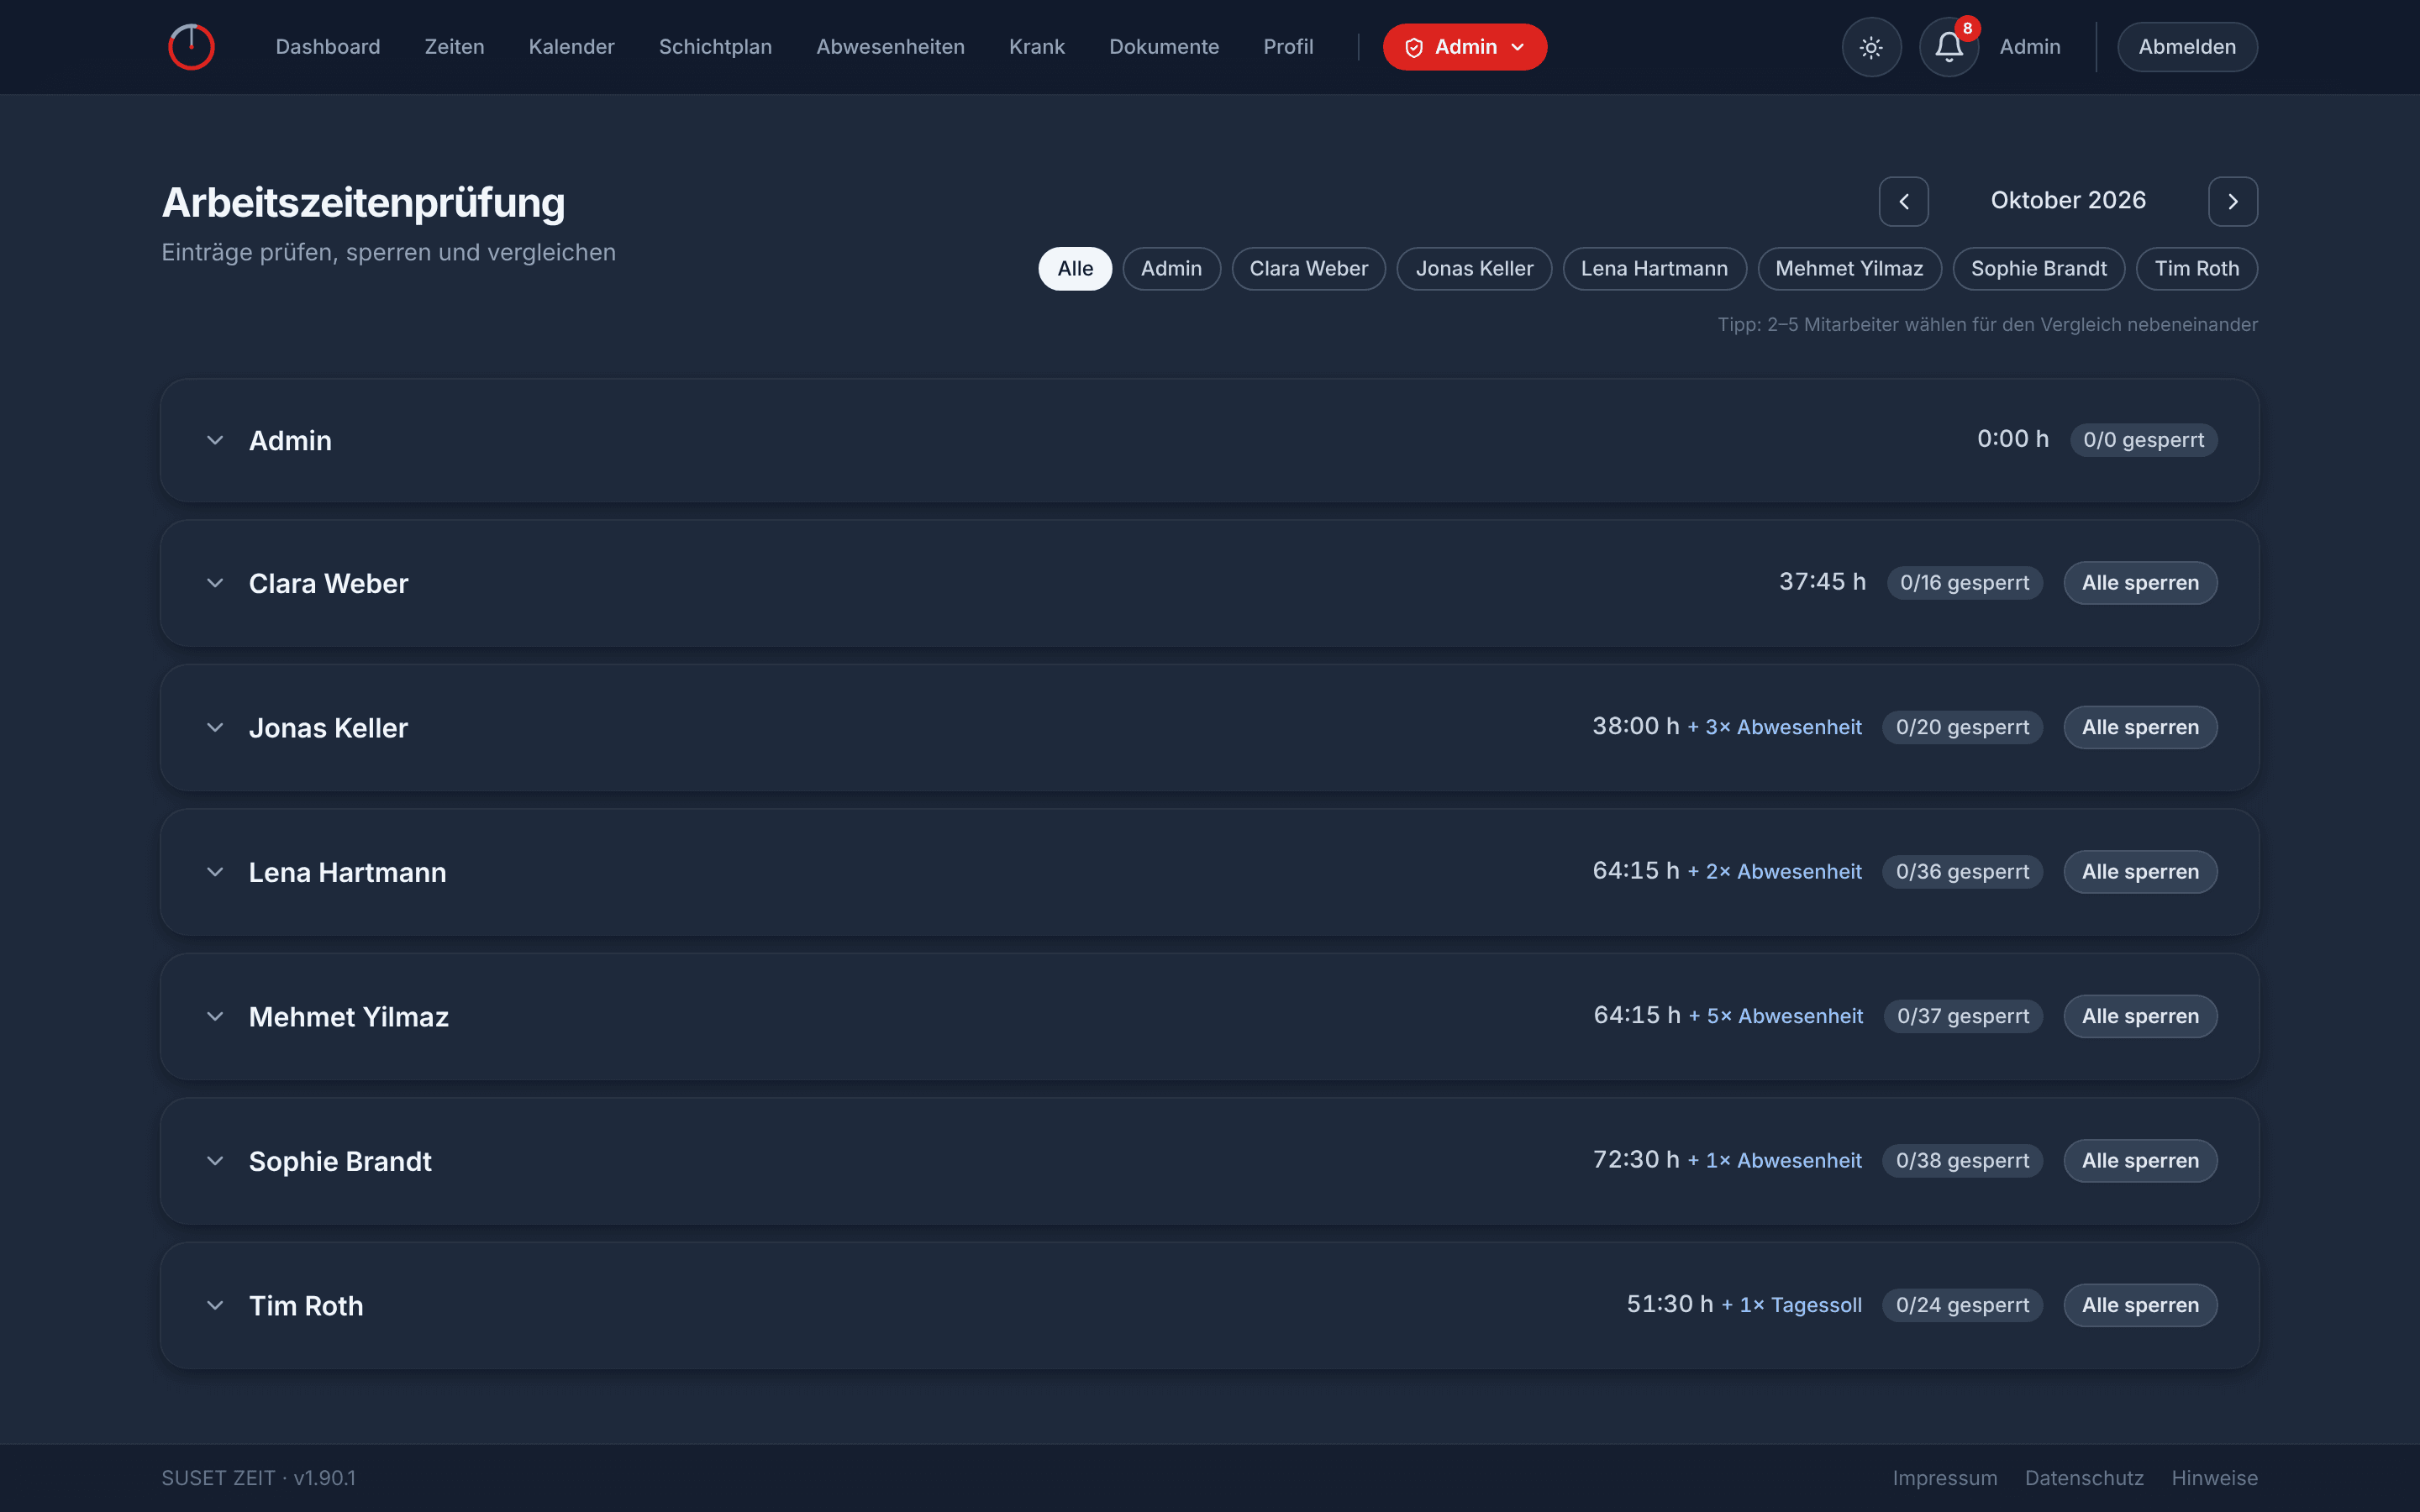Expand Mehmet Yilmaz's entries
The image size is (2420, 1512).
point(215,1017)
